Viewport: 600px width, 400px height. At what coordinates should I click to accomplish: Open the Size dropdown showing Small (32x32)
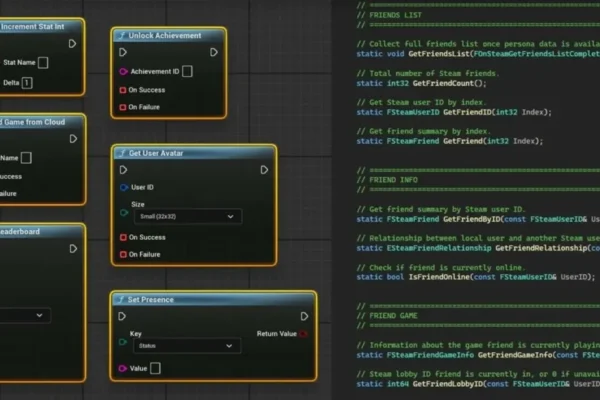188,217
